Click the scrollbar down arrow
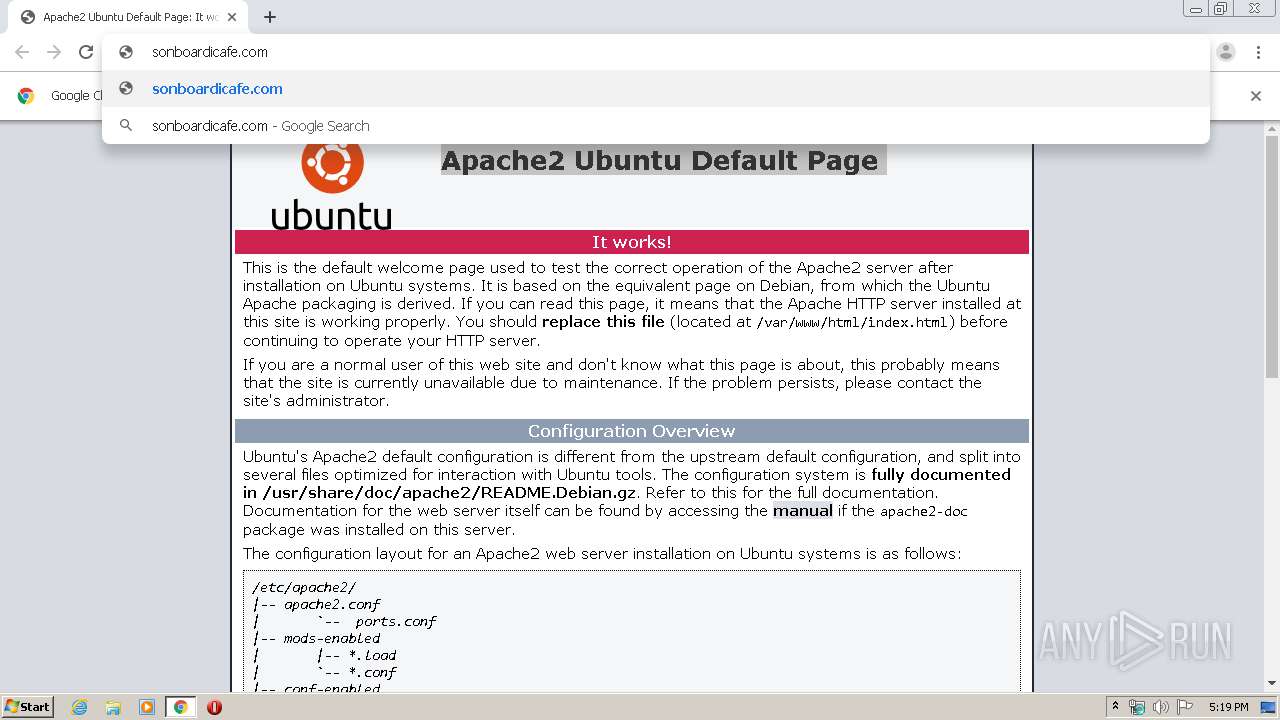The height and width of the screenshot is (720, 1280). pos(1272,683)
